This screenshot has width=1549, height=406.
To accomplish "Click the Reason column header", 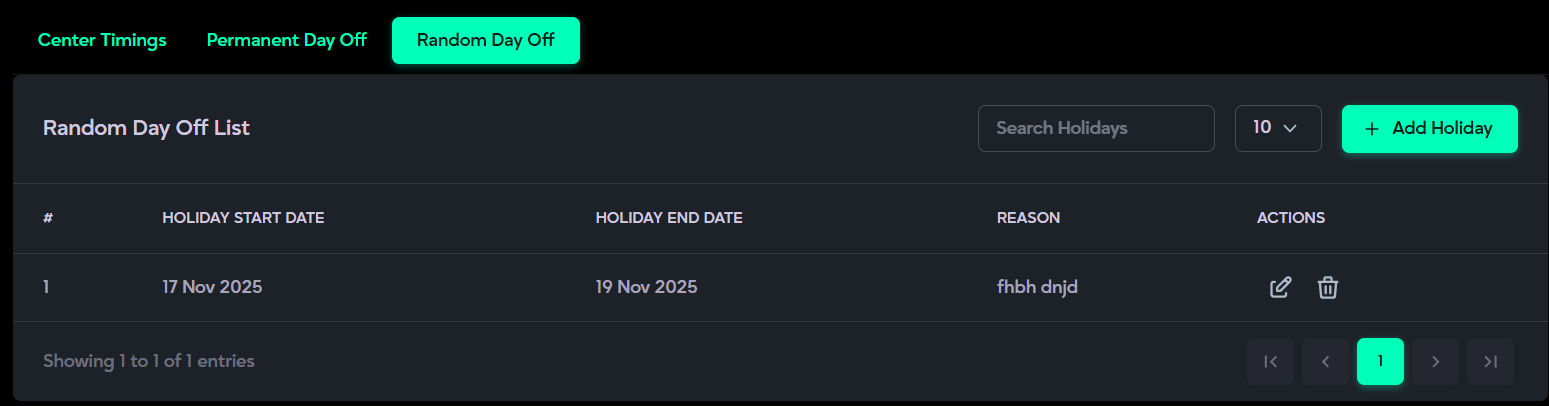I will click(1028, 218).
